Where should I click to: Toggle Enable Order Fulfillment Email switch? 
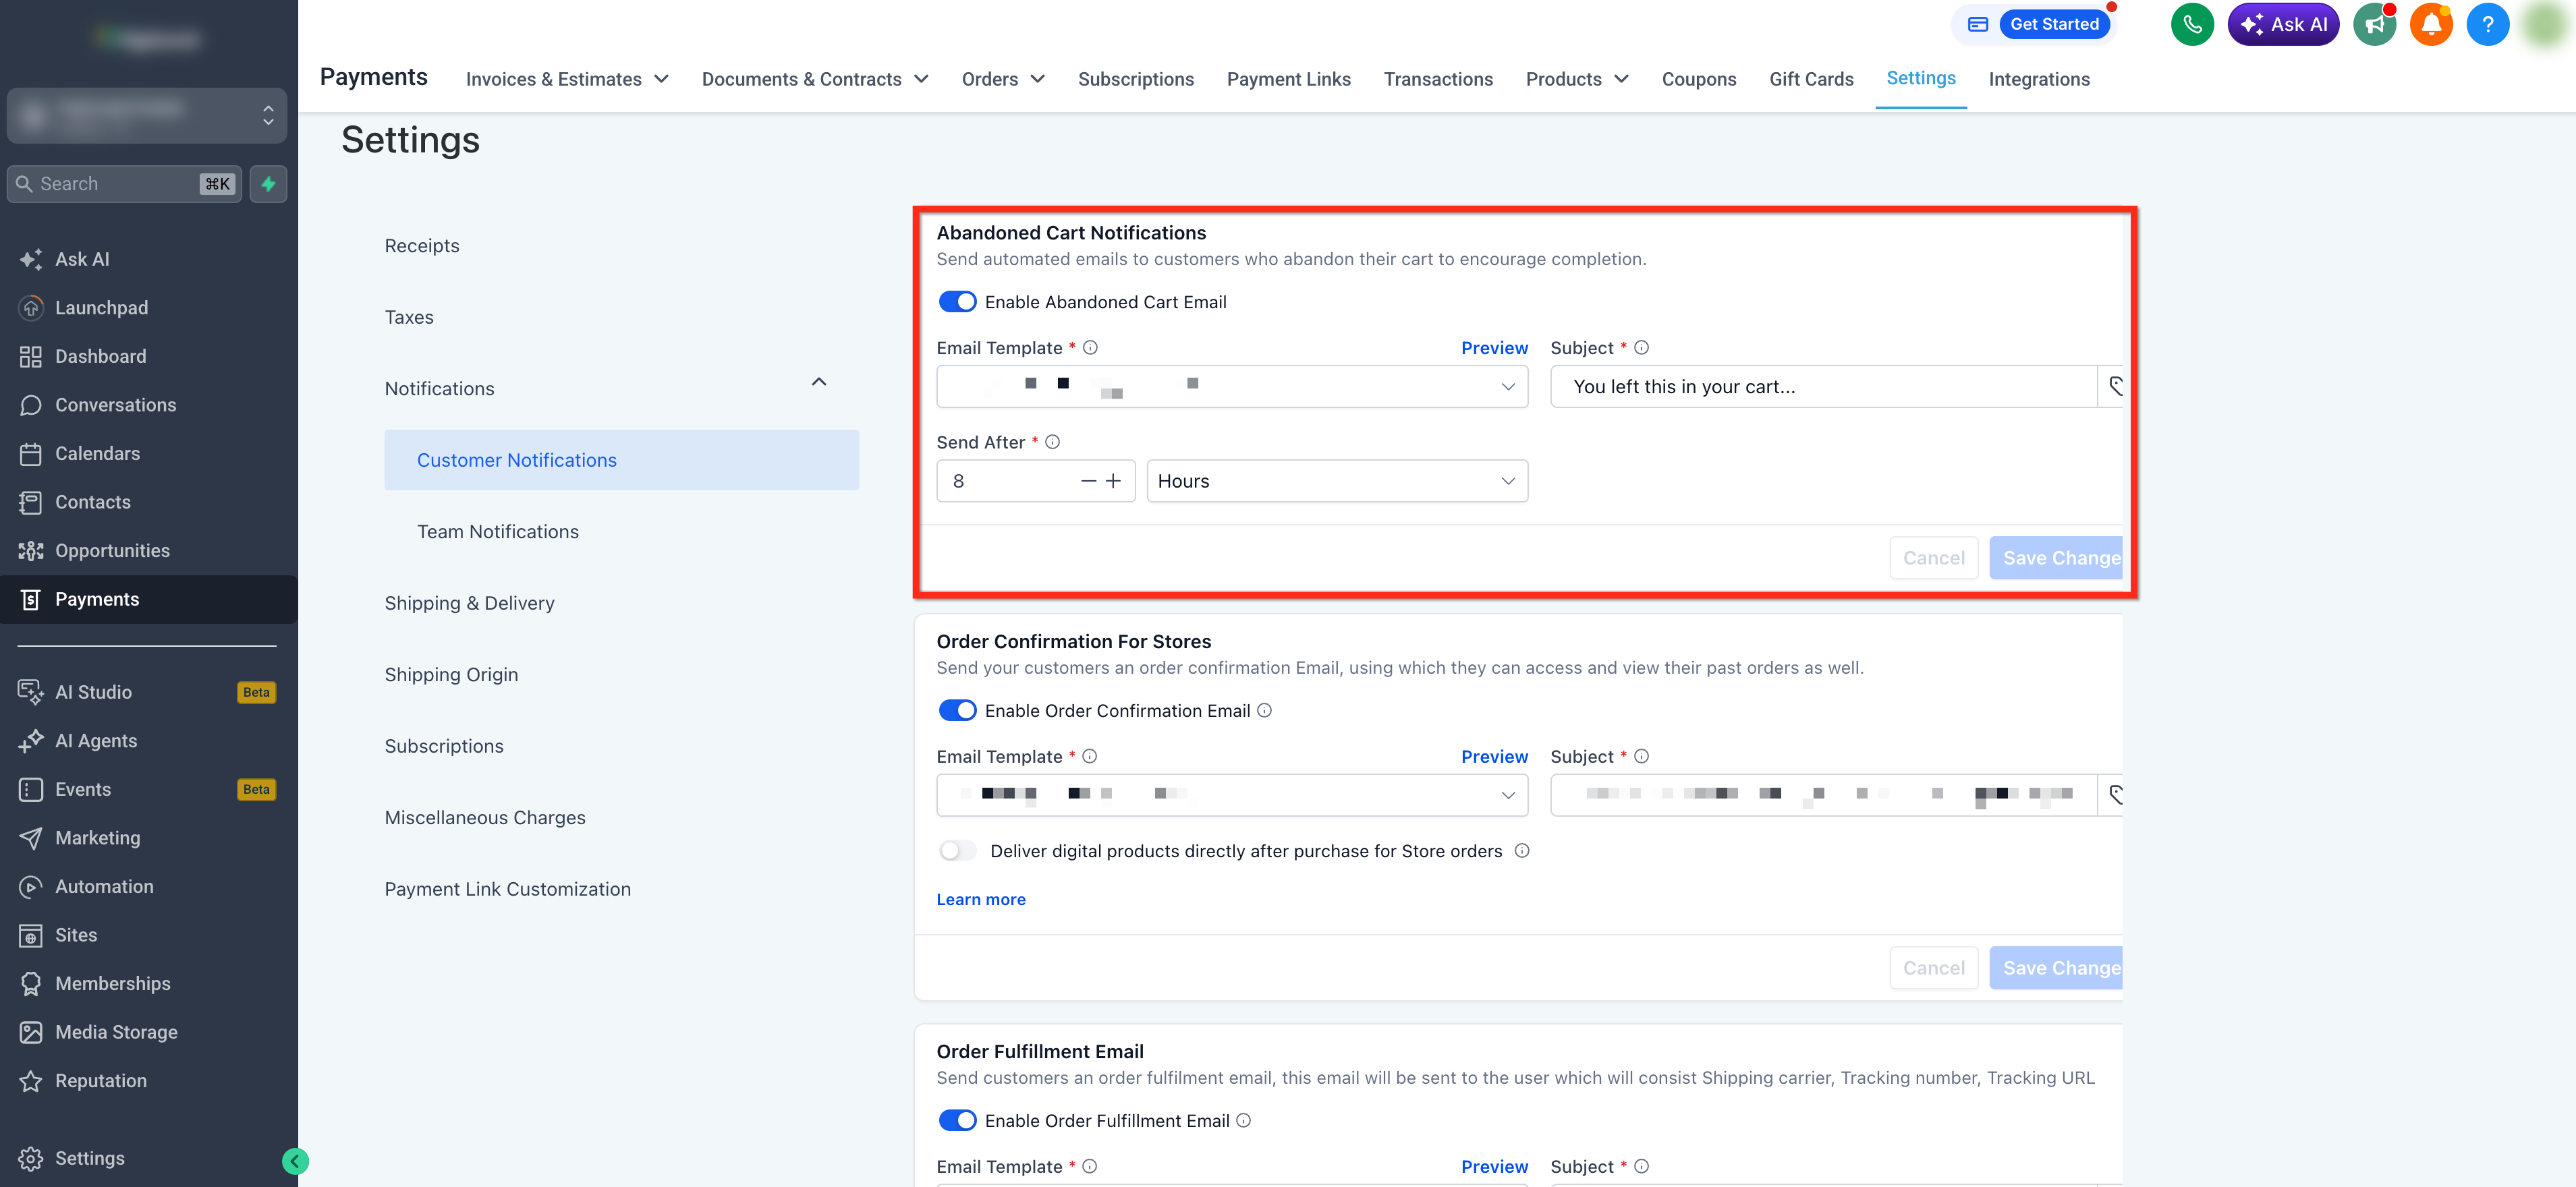click(957, 1121)
